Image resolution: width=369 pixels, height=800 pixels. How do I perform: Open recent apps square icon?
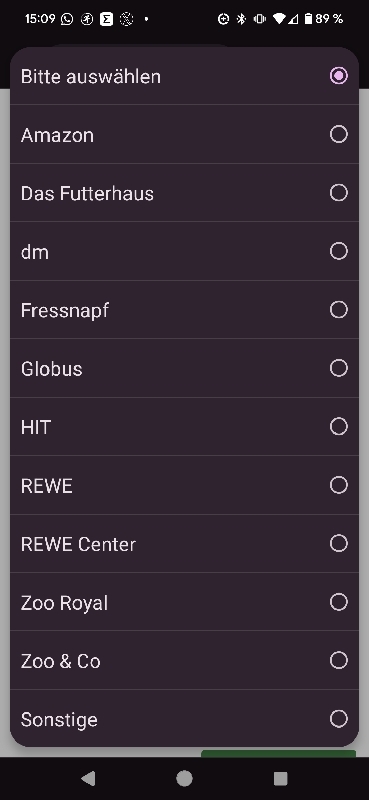tap(281, 779)
